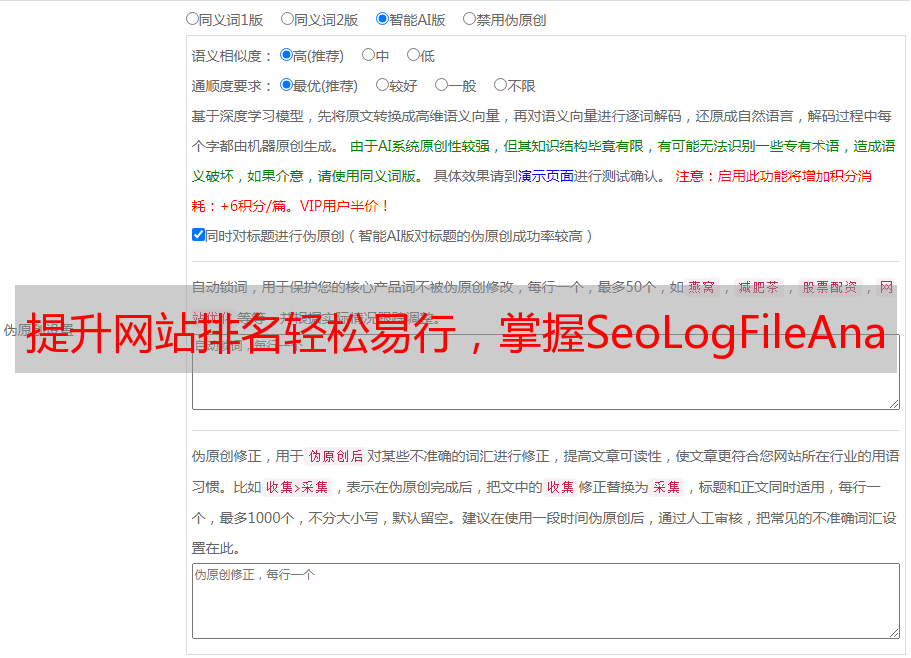Open the 演示页面 link
Image resolution: width=911 pixels, height=658 pixels.
point(546,176)
